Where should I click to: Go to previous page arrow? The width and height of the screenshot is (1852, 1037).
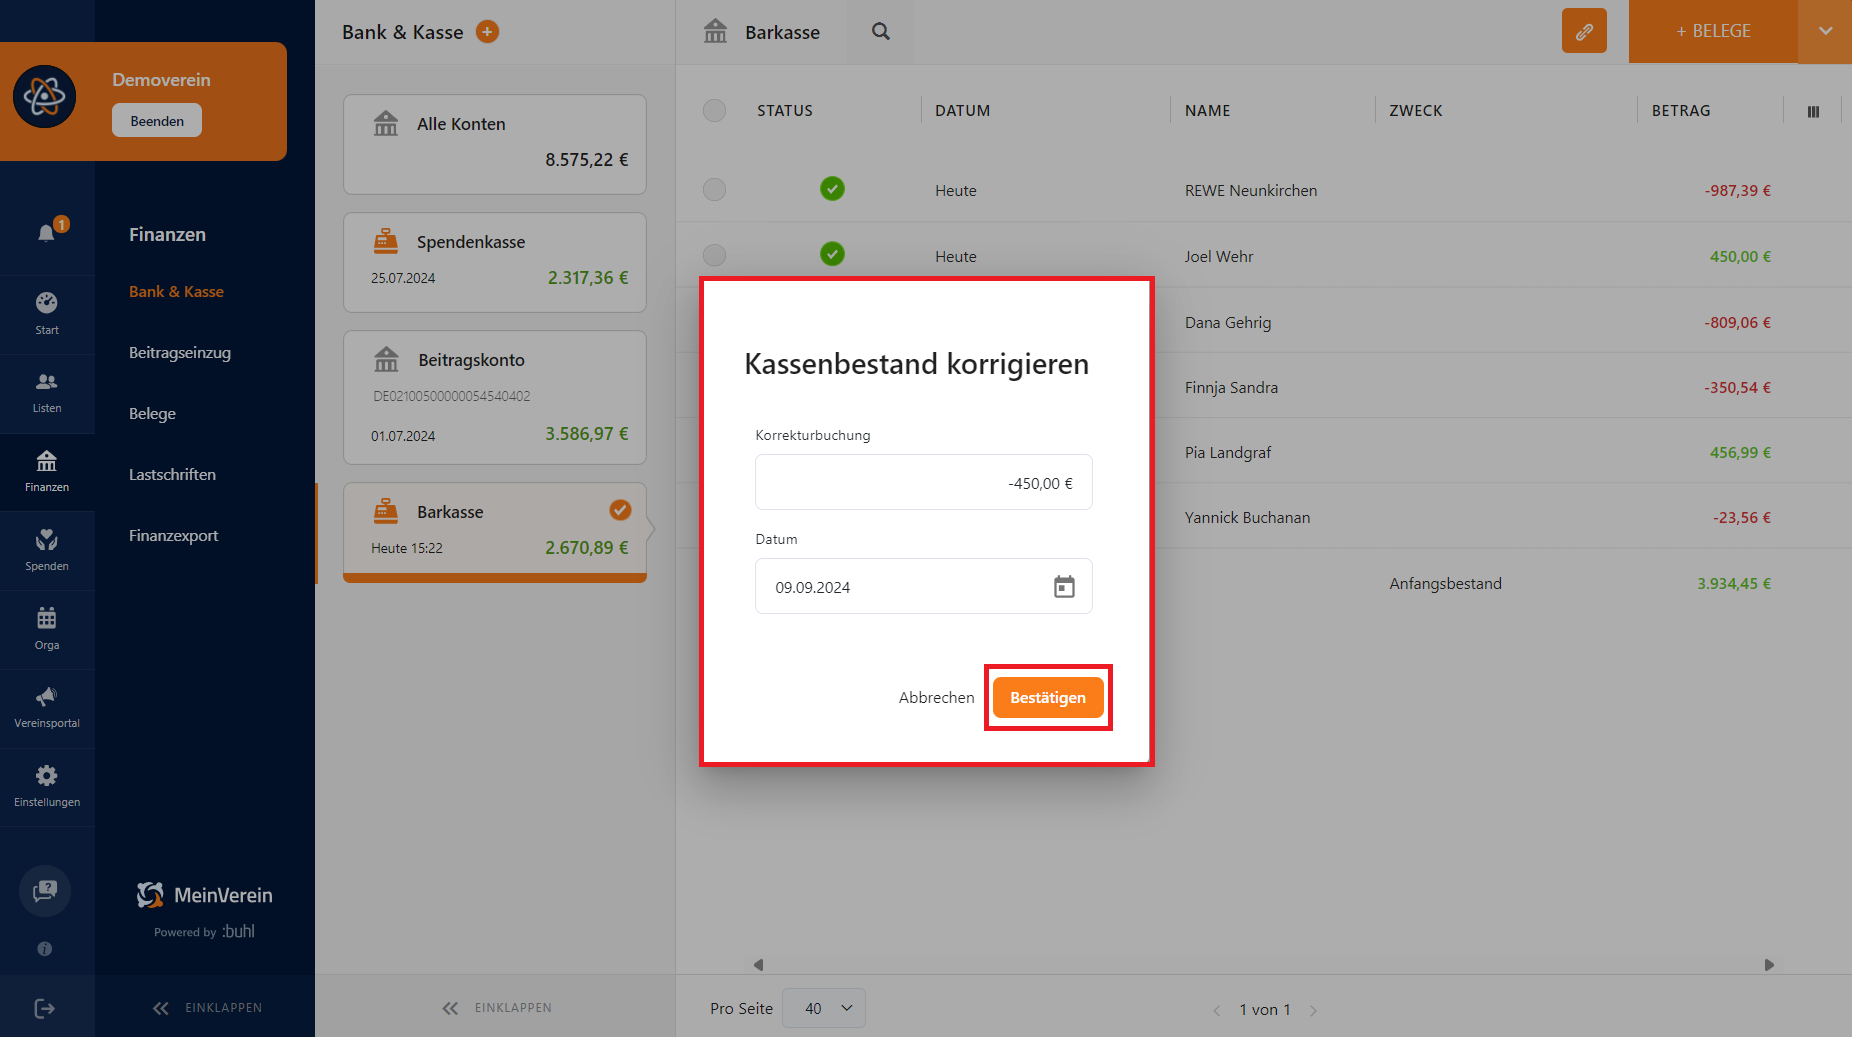[1217, 1010]
